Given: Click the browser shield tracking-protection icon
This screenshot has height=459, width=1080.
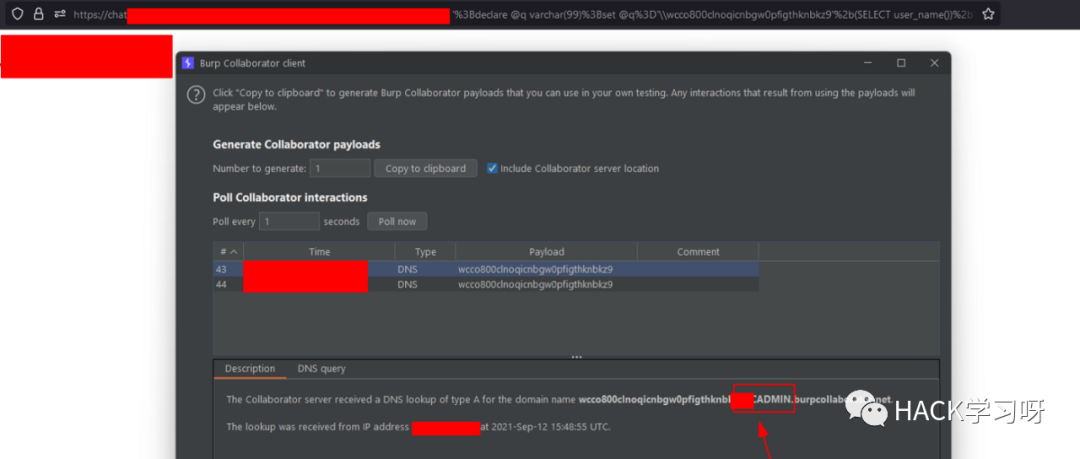Looking at the screenshot, I should click(x=18, y=14).
